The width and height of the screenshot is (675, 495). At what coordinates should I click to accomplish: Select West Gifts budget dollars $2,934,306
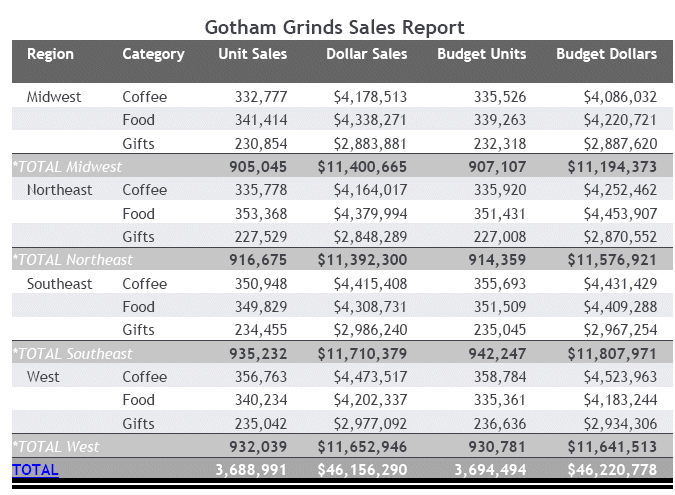(620, 424)
